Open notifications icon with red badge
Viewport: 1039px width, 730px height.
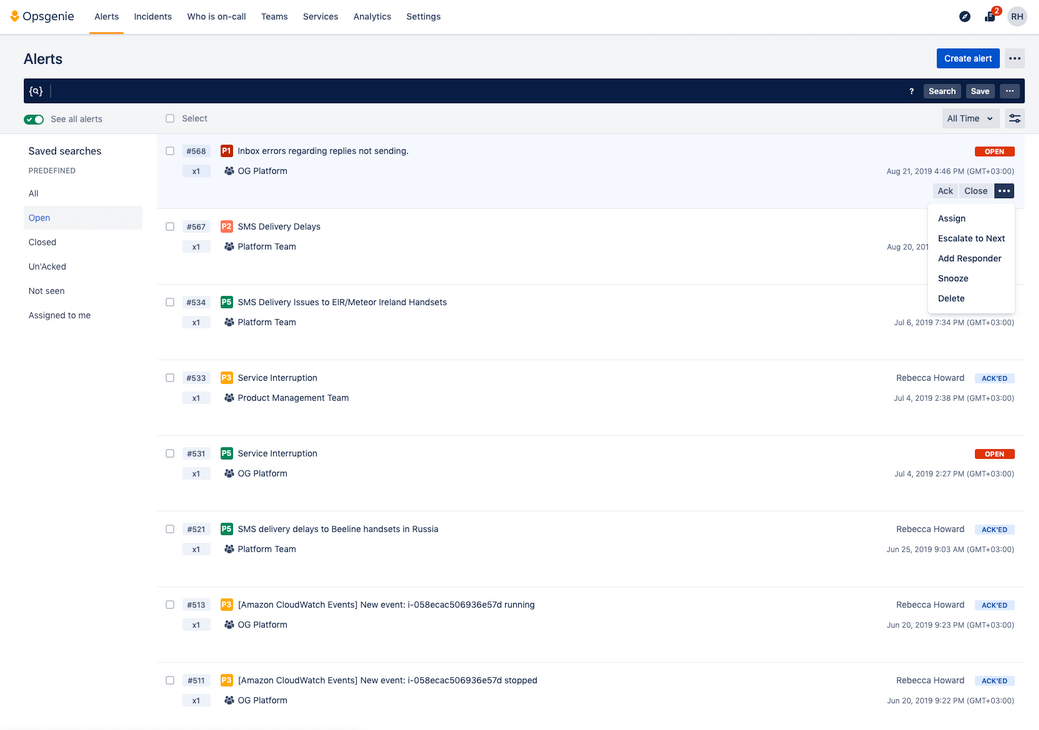coord(990,17)
